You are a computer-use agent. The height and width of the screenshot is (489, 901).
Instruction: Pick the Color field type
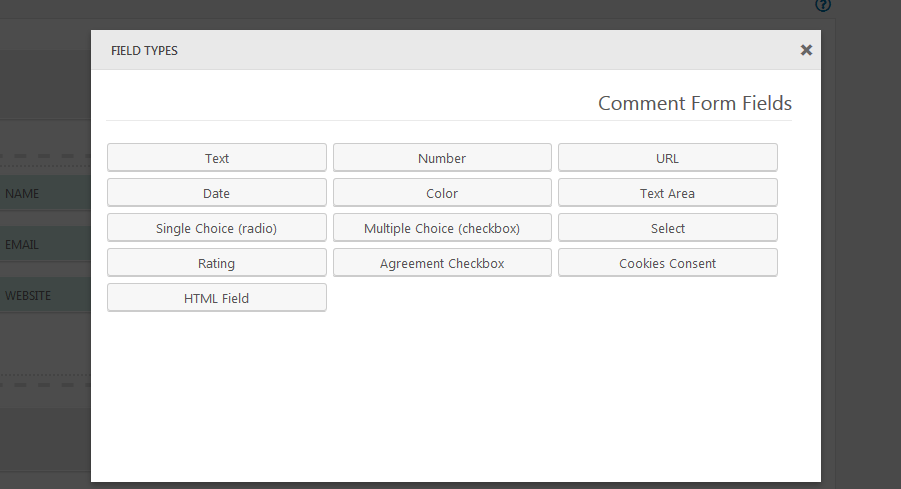click(x=442, y=193)
